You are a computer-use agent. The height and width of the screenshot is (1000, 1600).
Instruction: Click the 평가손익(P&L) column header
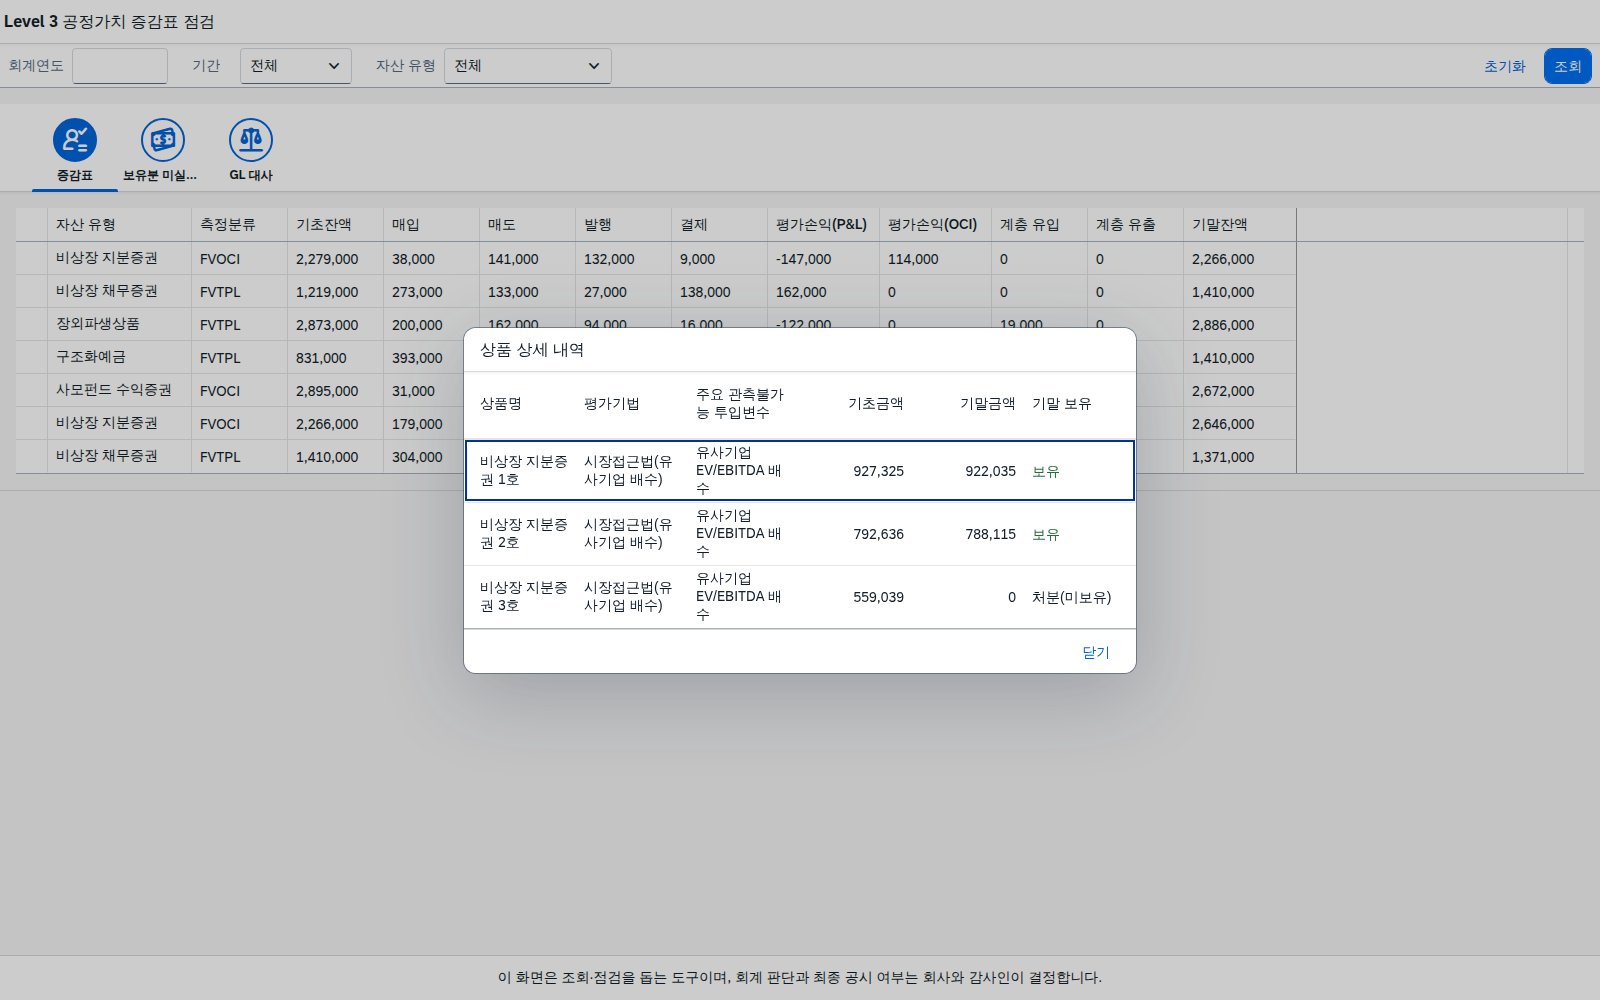[823, 225]
